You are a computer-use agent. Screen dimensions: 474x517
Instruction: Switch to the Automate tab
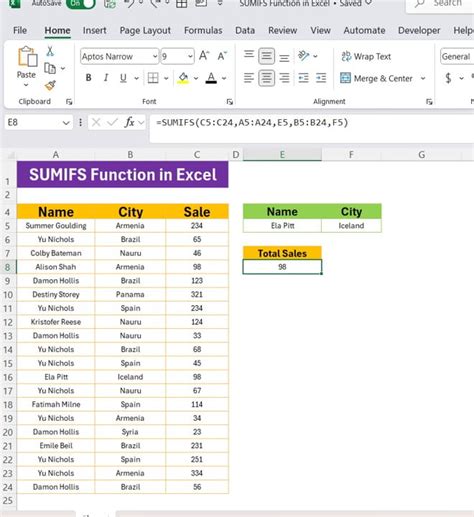coord(364,30)
